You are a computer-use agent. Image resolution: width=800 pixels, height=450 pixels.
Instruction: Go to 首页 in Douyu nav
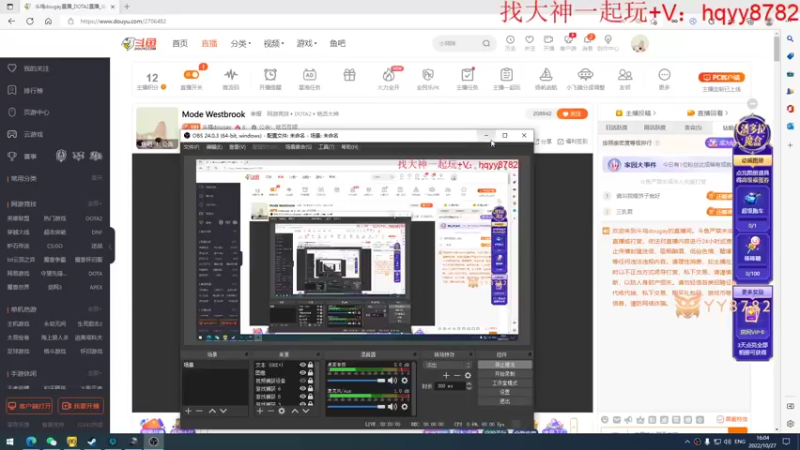(x=180, y=44)
